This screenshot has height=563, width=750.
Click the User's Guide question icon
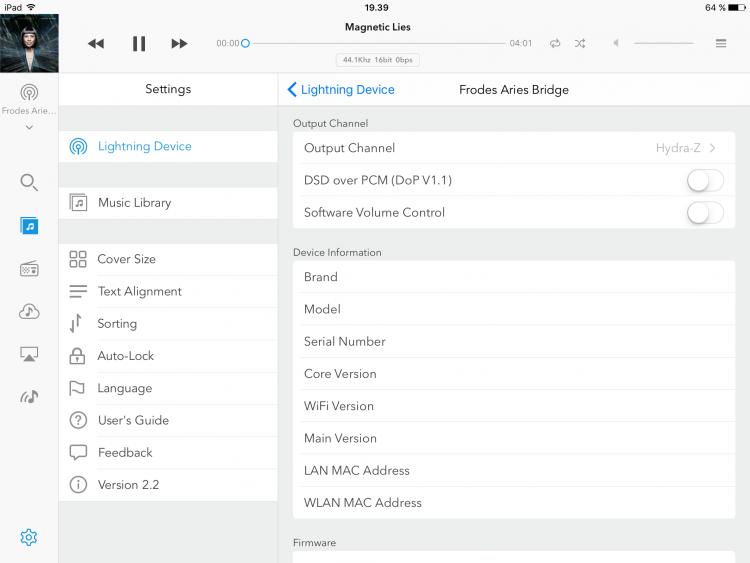[78, 420]
